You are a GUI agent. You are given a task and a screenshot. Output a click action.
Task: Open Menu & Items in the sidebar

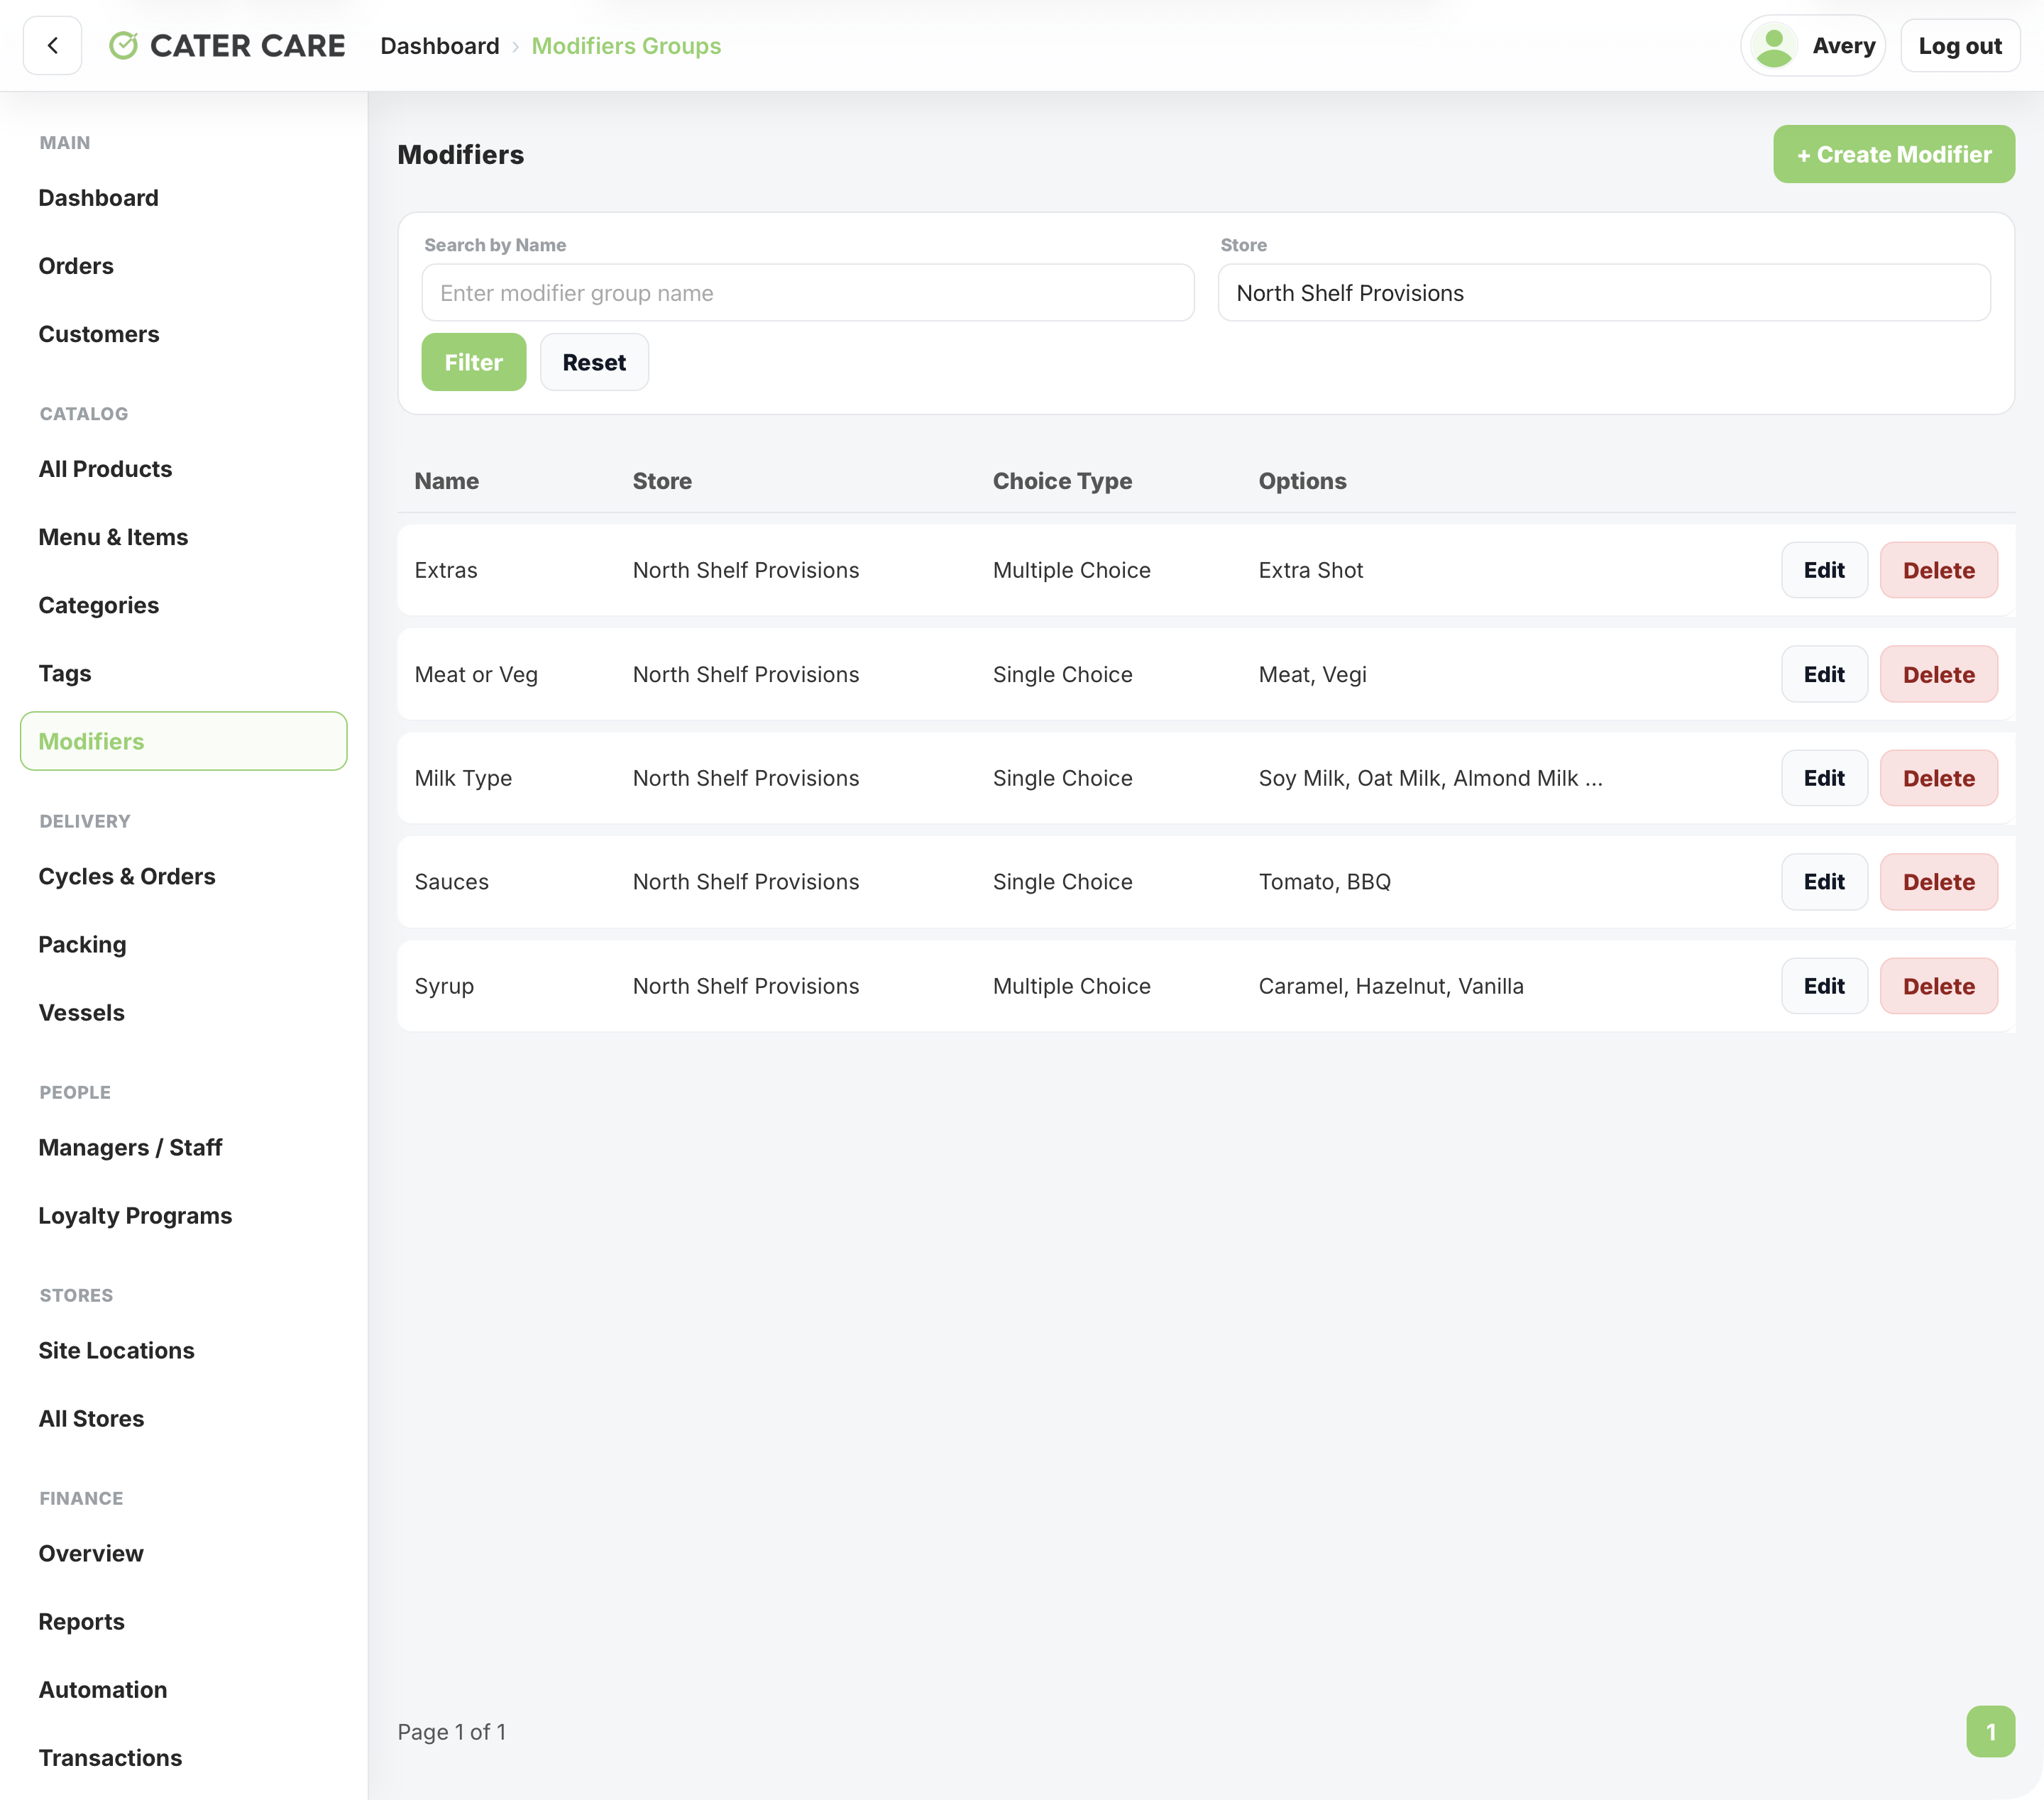[x=113, y=537]
